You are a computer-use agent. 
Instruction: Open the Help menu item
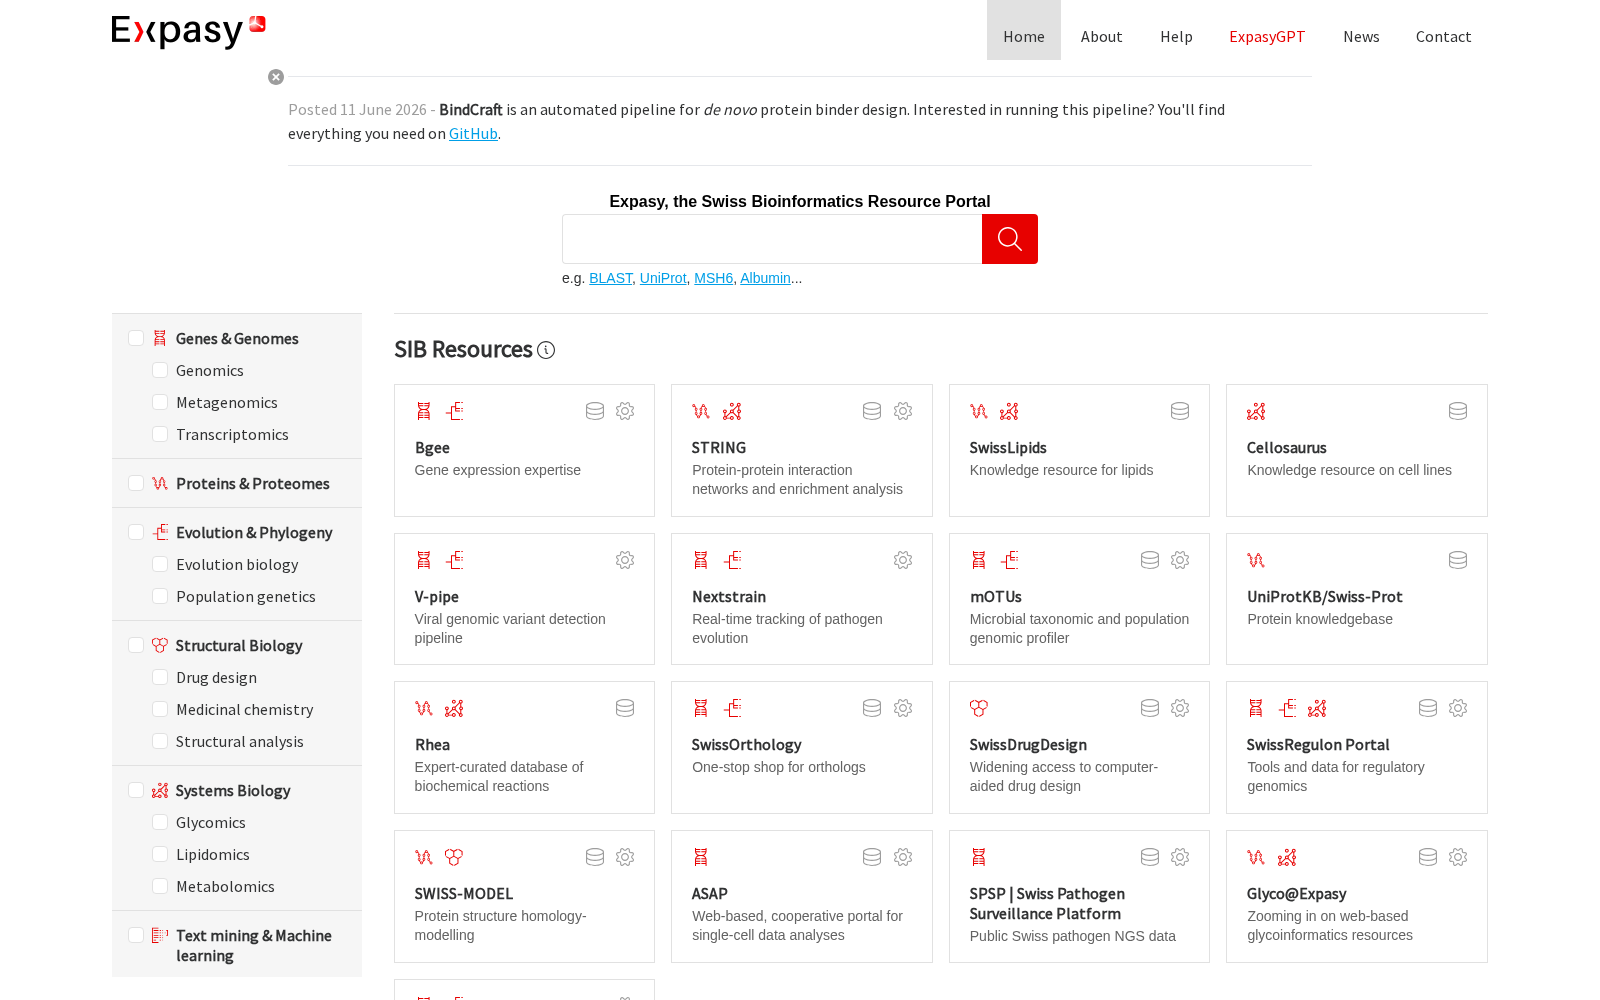coord(1176,36)
